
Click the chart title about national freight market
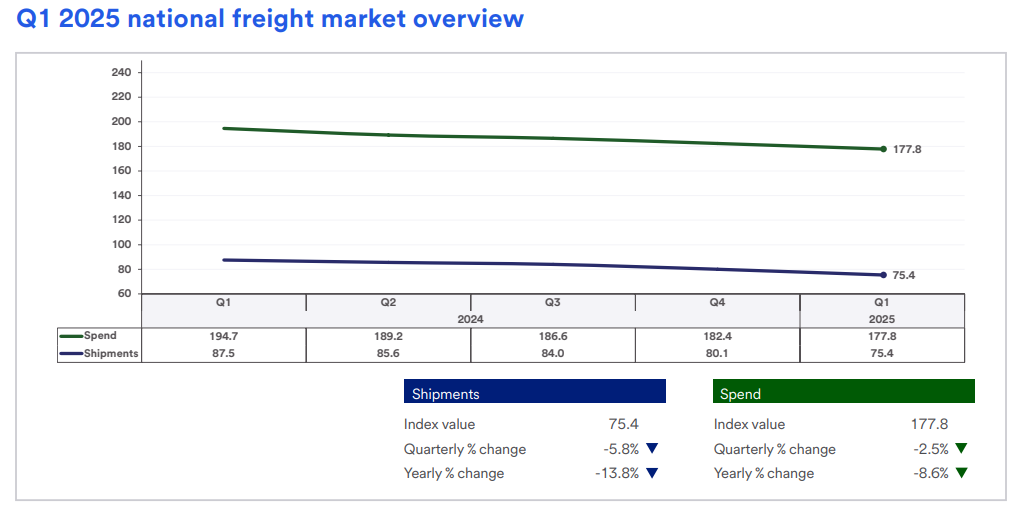(270, 18)
